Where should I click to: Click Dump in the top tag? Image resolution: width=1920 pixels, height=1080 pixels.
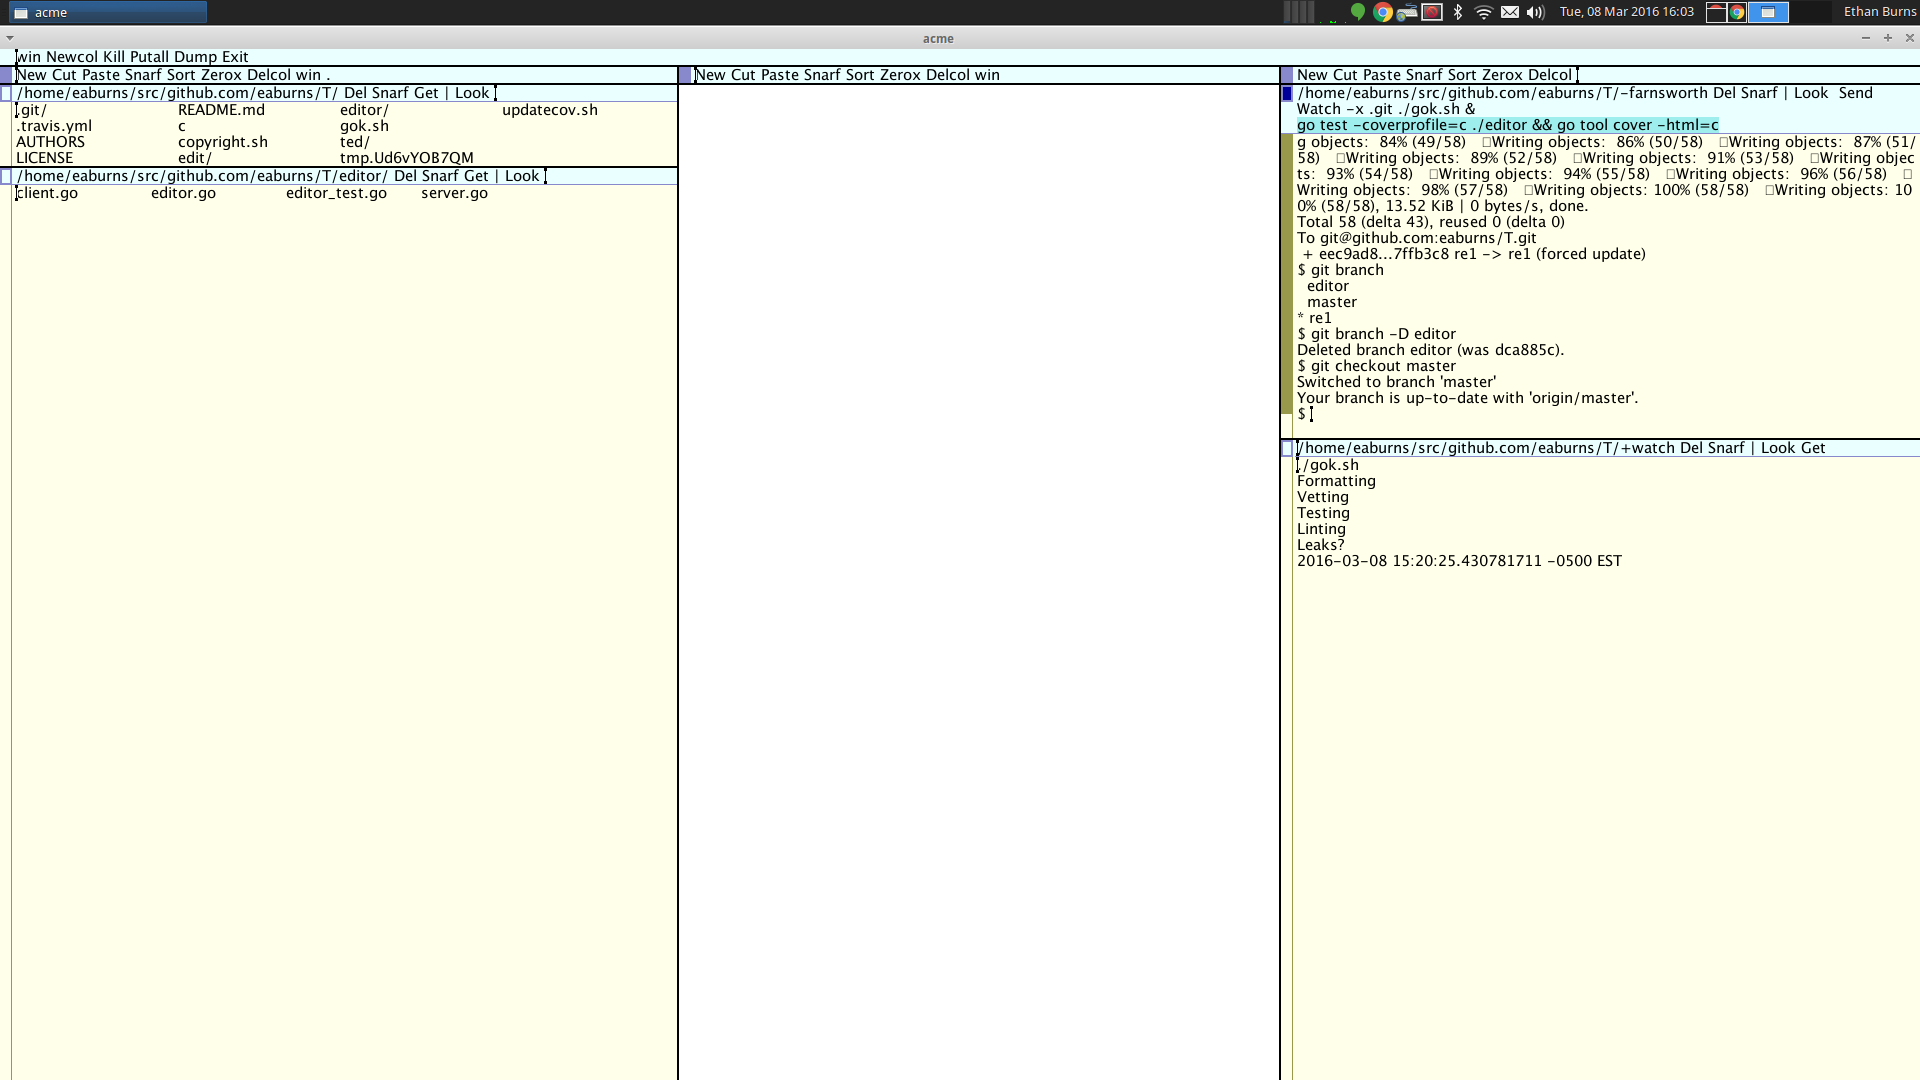[x=195, y=57]
